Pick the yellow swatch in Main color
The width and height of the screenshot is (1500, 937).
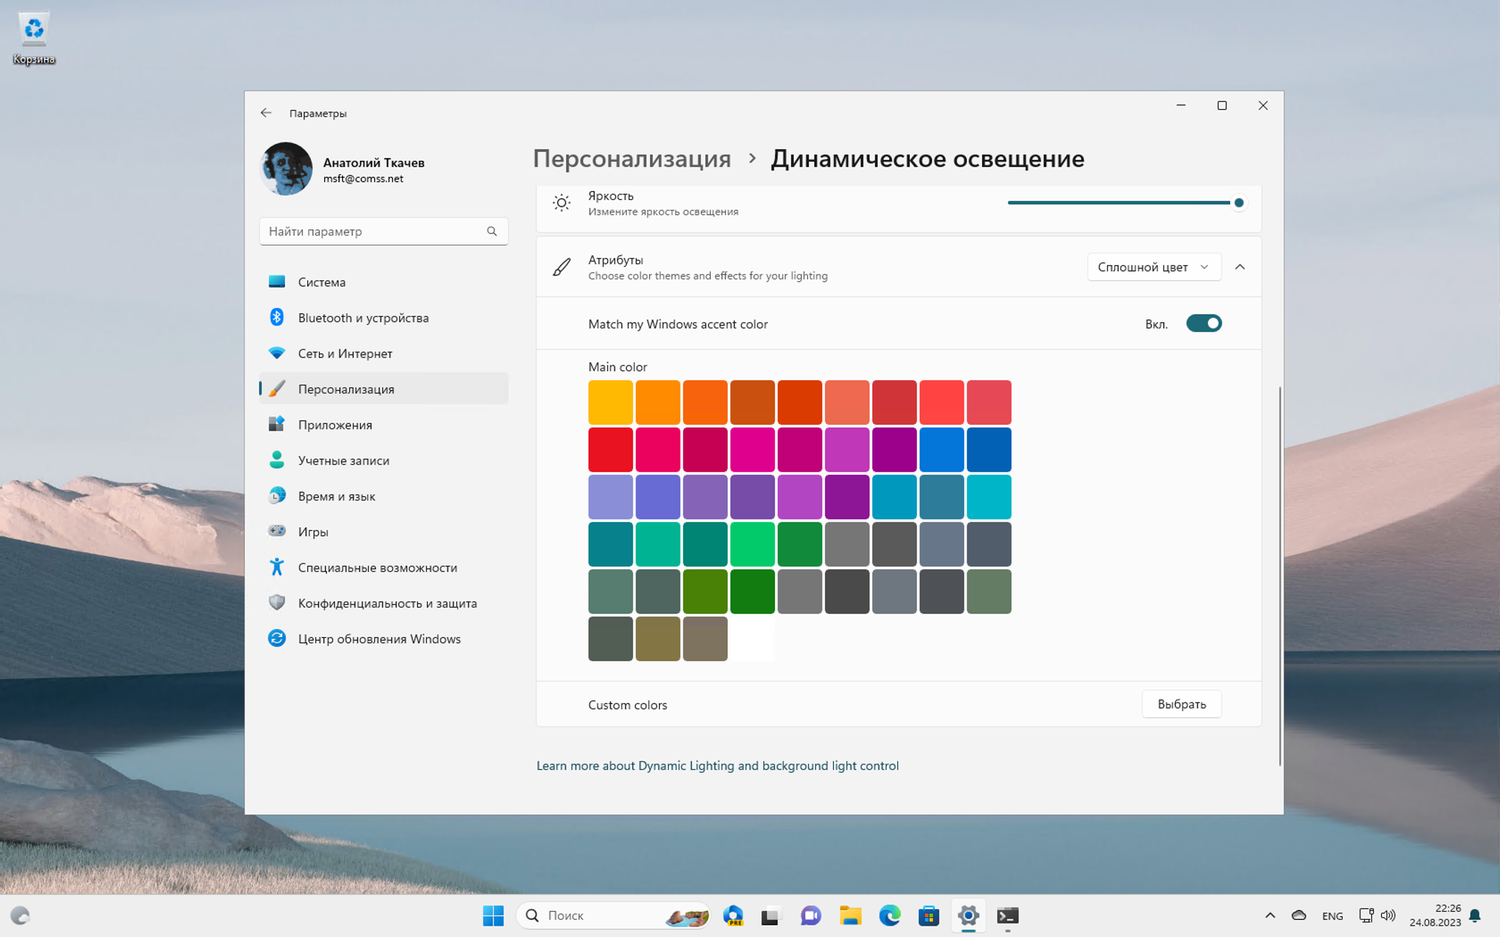611,402
